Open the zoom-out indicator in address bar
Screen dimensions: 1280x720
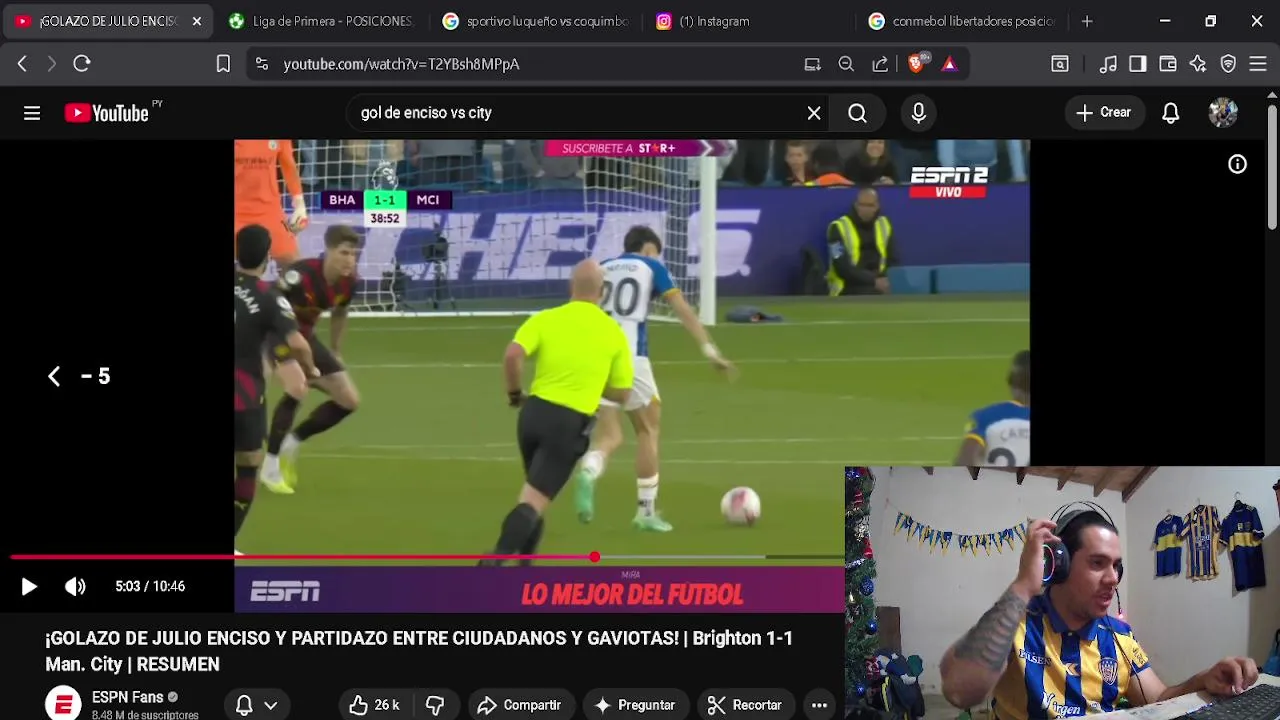click(846, 64)
